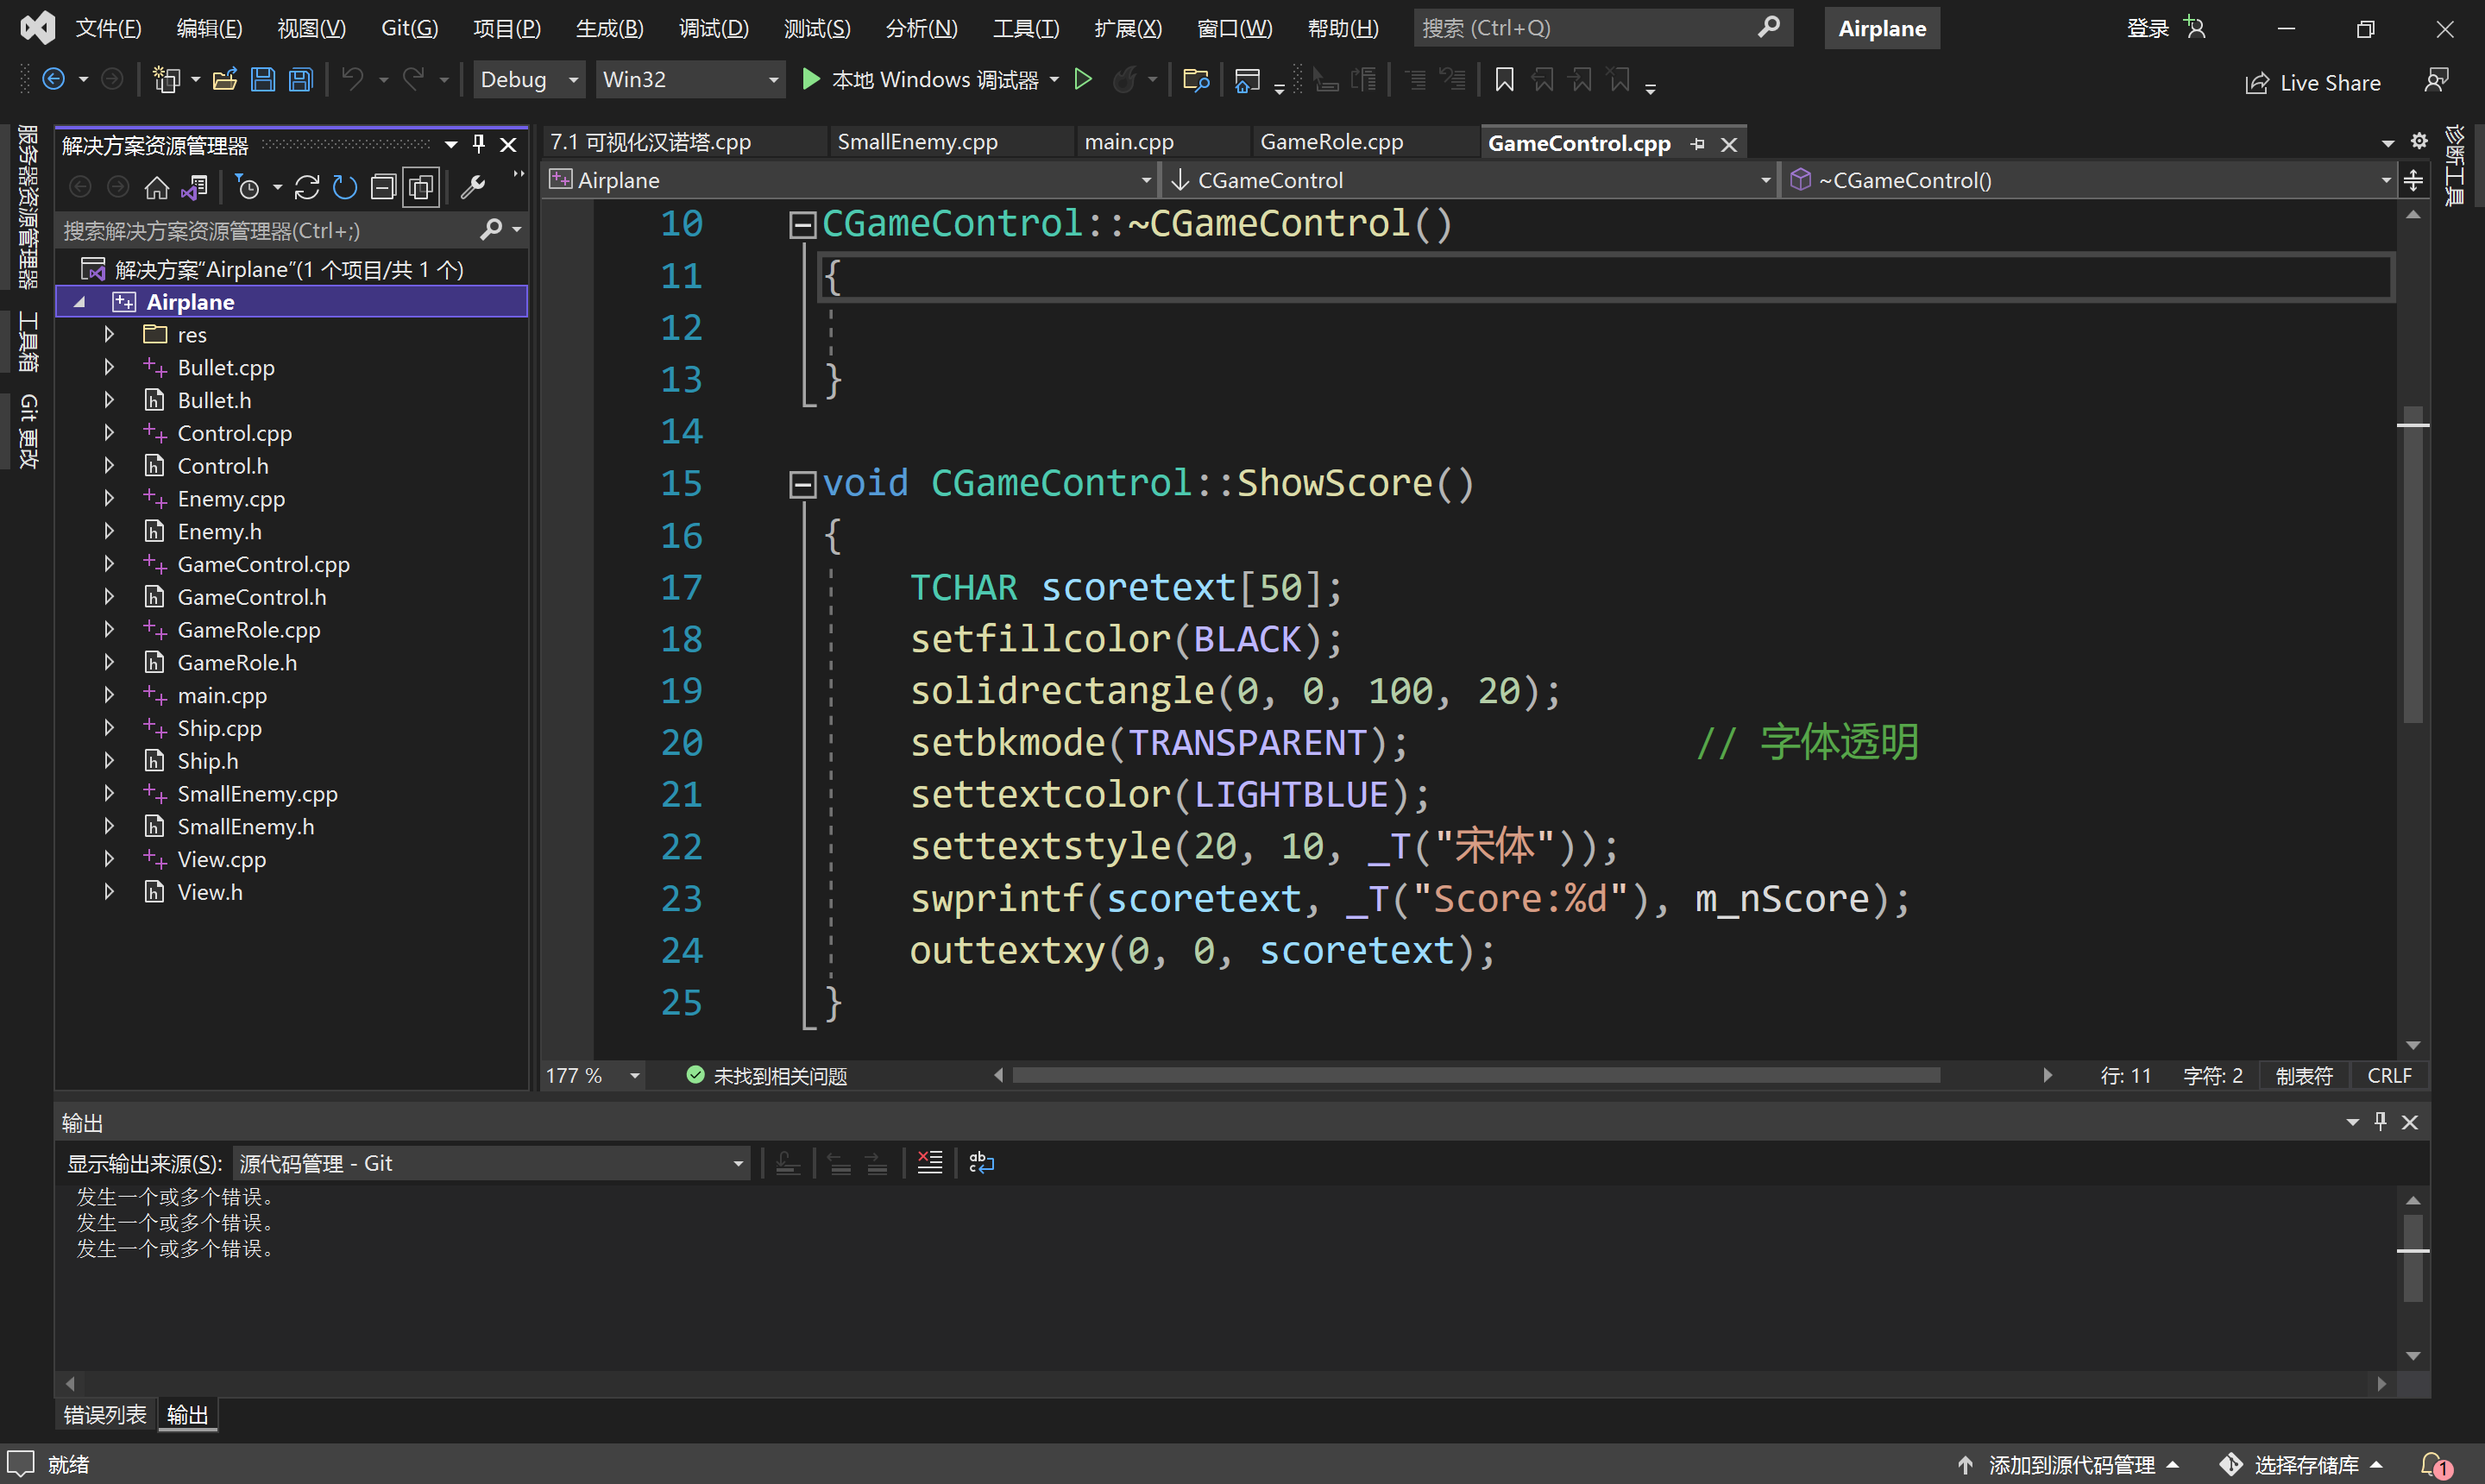Image resolution: width=2485 pixels, height=1484 pixels.
Task: Switch to the main.cpp tab
Action: pos(1129,143)
